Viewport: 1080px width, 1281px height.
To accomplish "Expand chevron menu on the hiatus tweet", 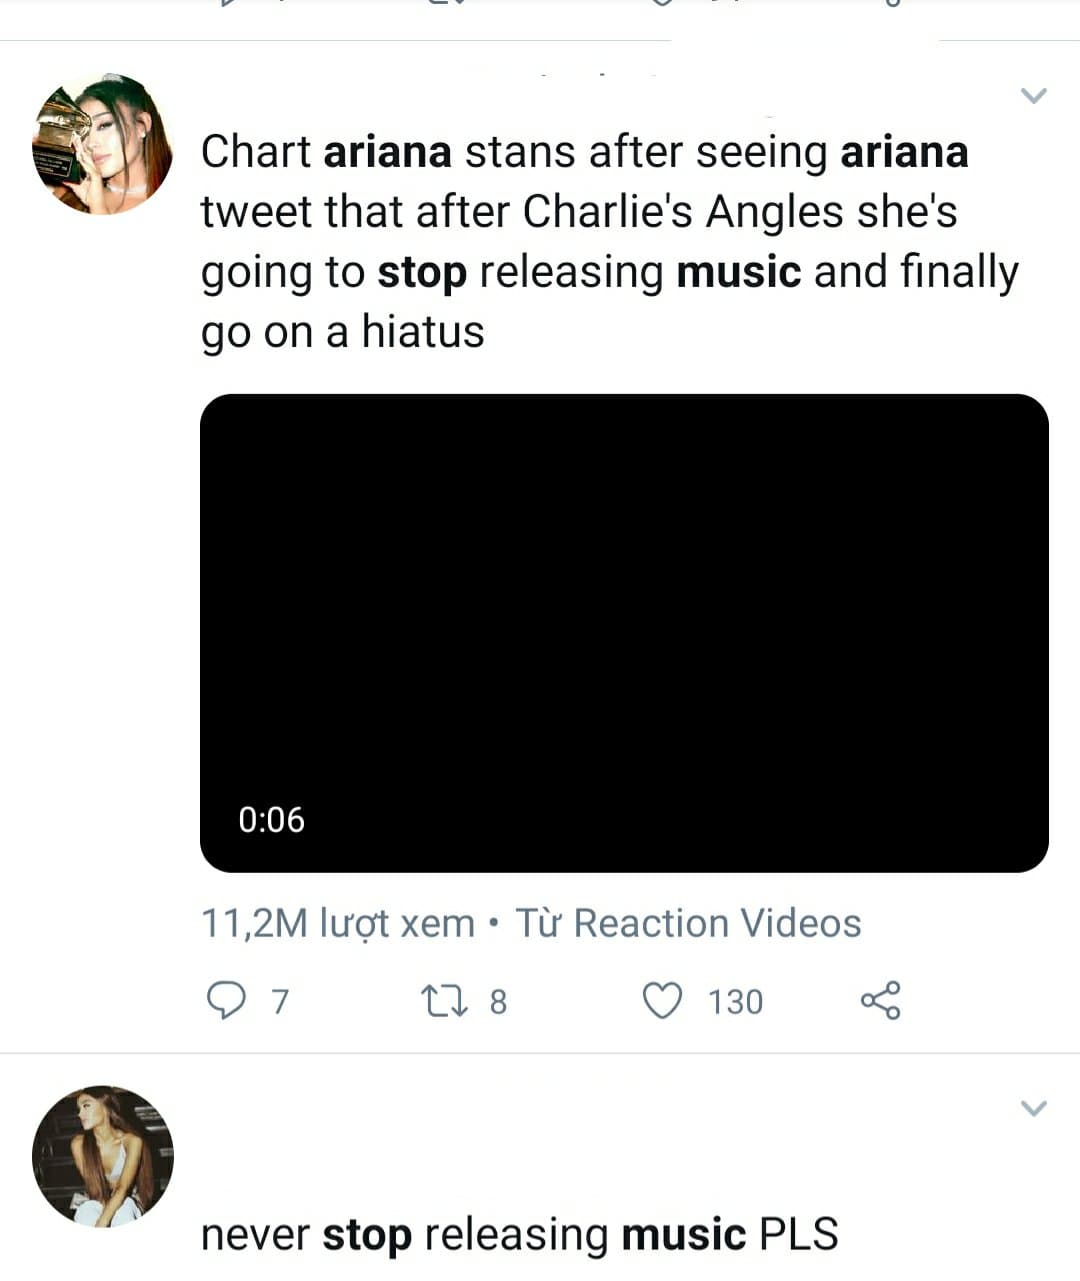I will pyautogui.click(x=1033, y=96).
